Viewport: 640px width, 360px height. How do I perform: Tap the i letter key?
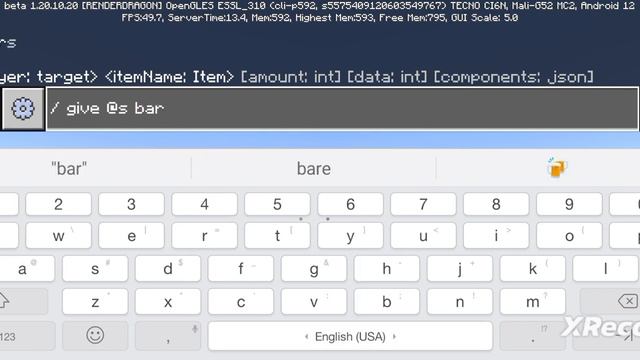[496, 236]
